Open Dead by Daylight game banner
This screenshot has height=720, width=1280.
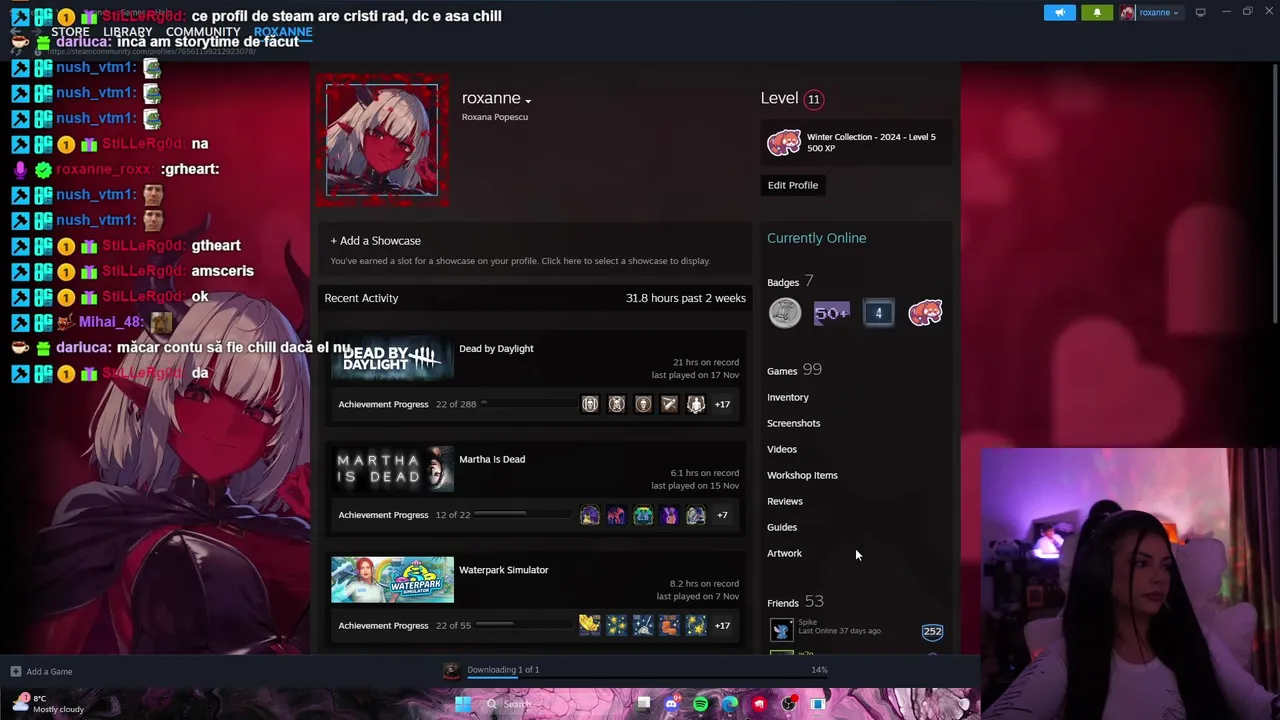[x=392, y=359]
